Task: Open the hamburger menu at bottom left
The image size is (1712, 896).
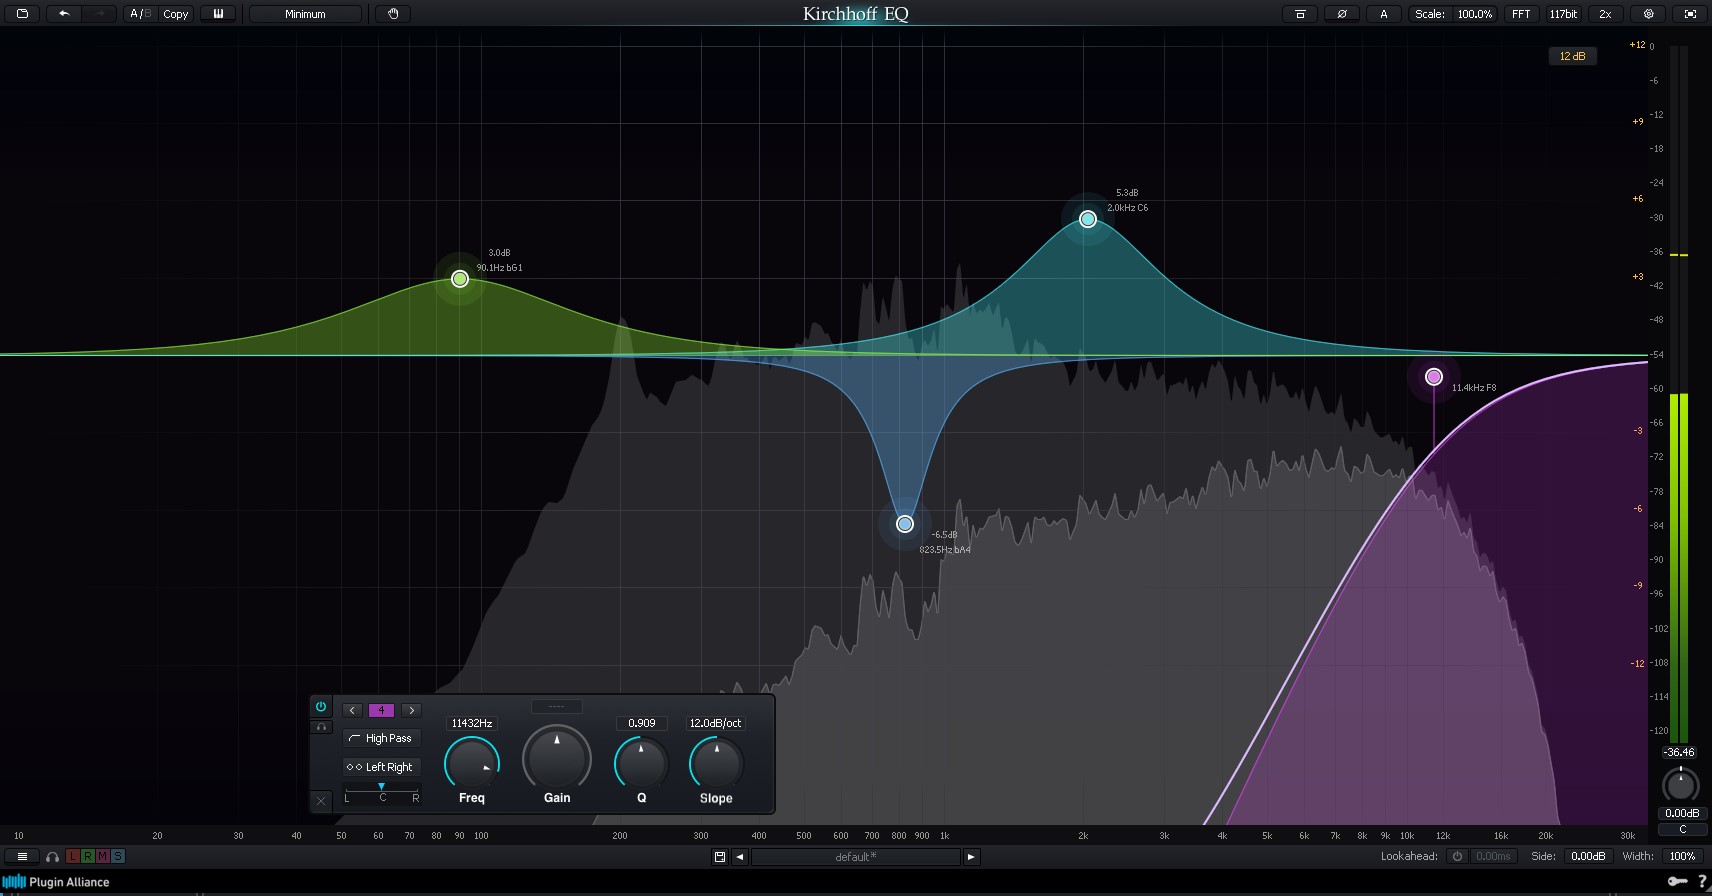Action: coord(22,856)
